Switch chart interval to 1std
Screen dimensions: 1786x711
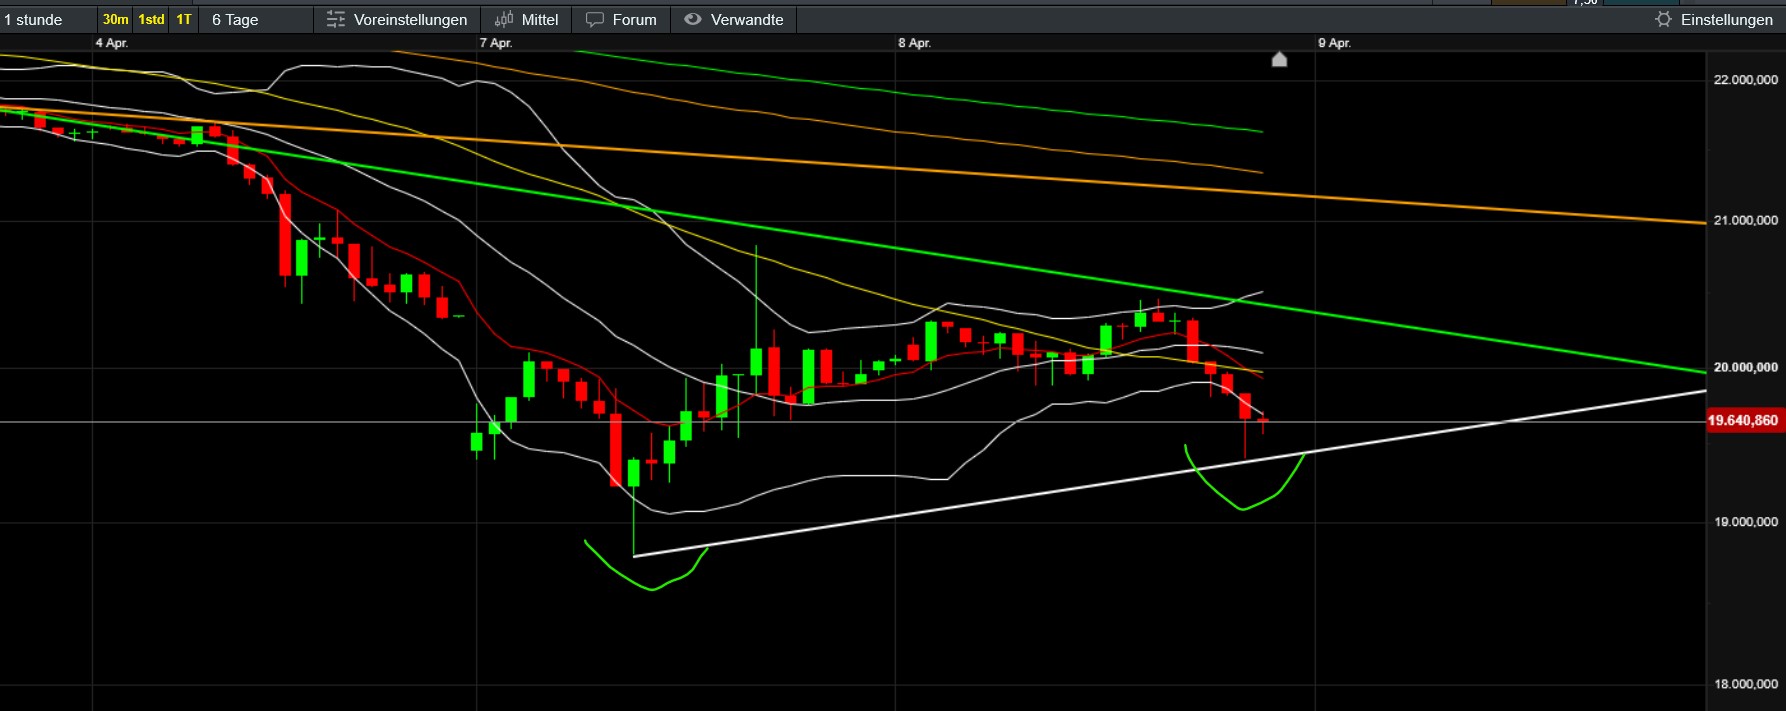151,20
